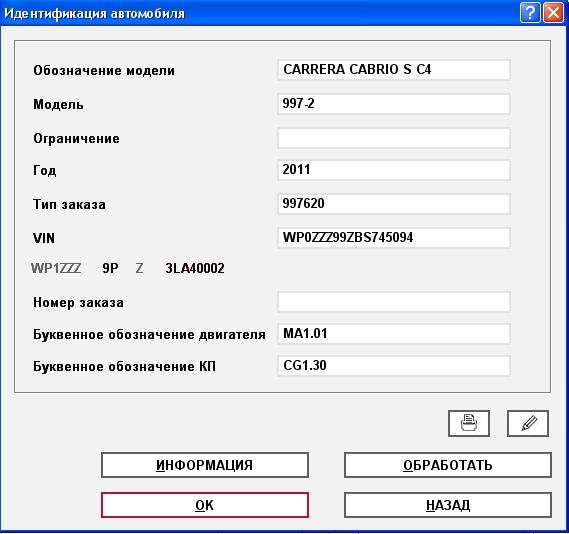Click the Тип заказа field 997620

pos(394,204)
